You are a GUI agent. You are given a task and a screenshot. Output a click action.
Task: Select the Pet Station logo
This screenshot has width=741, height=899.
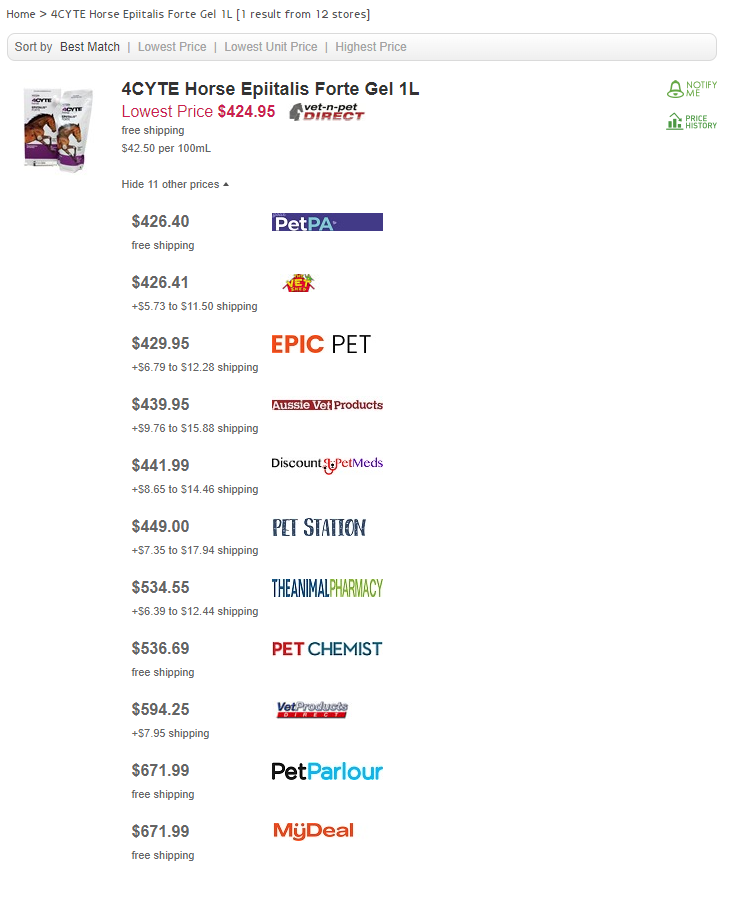pyautogui.click(x=319, y=527)
